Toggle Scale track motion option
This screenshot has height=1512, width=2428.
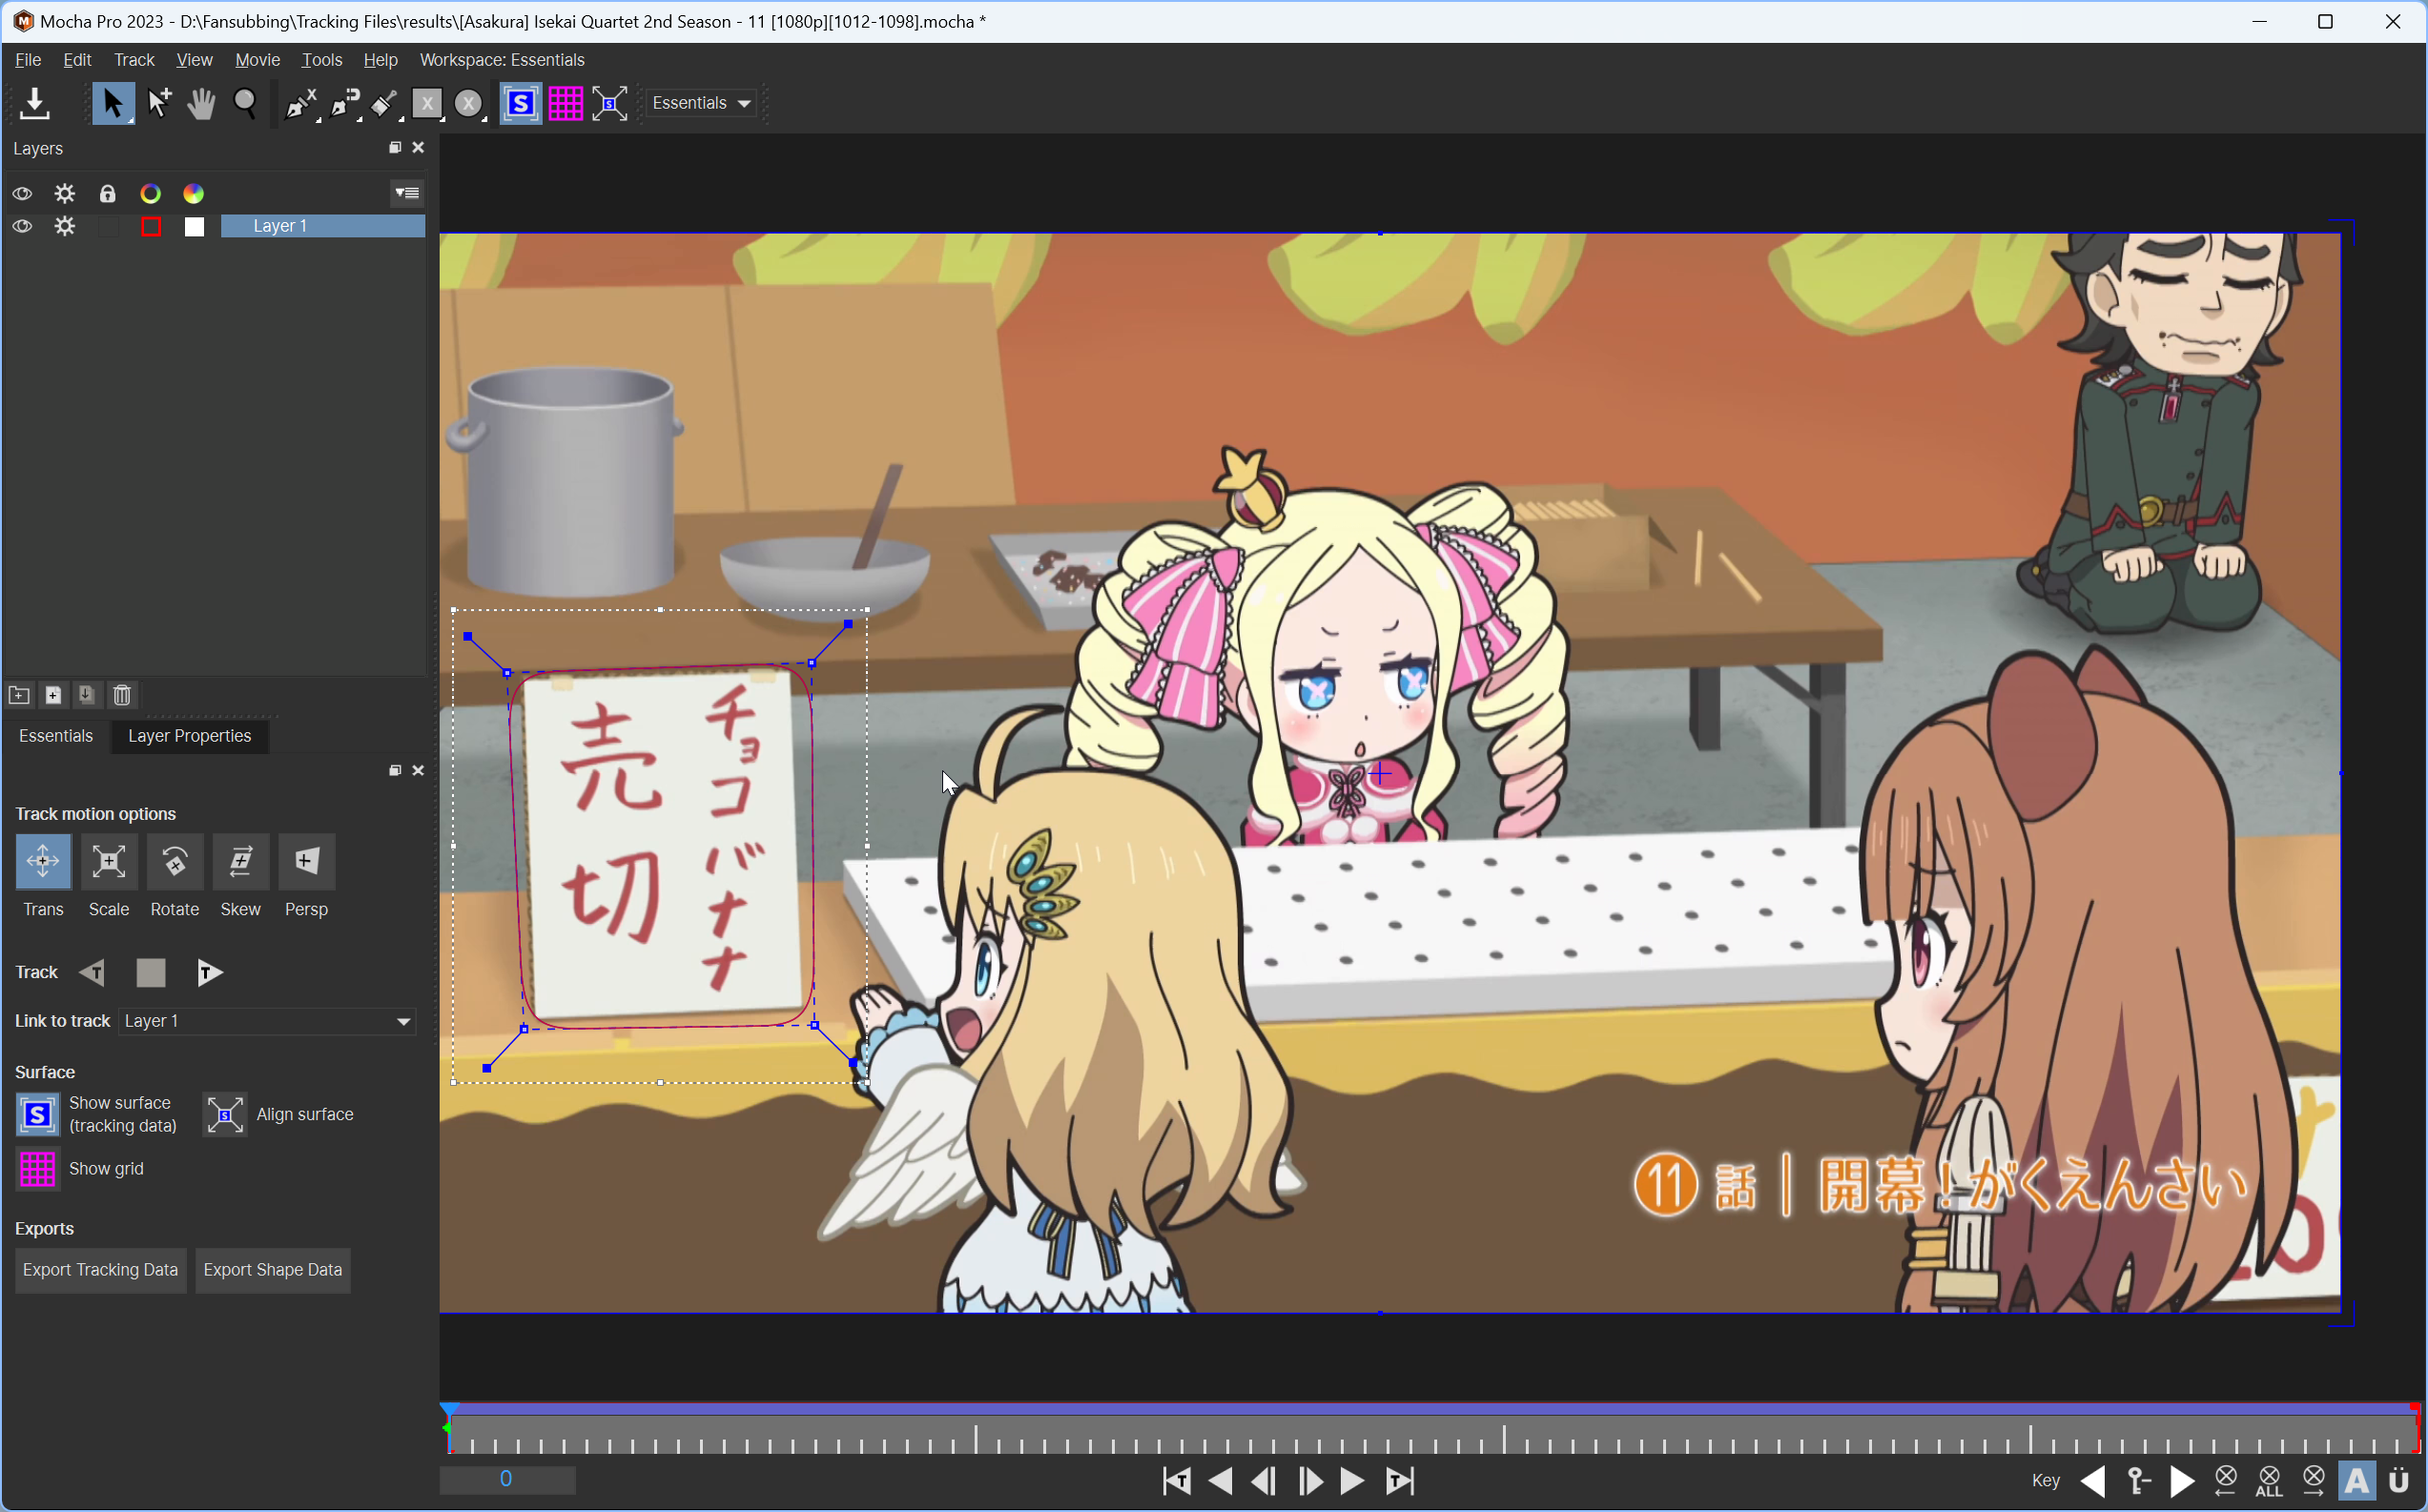coord(109,861)
